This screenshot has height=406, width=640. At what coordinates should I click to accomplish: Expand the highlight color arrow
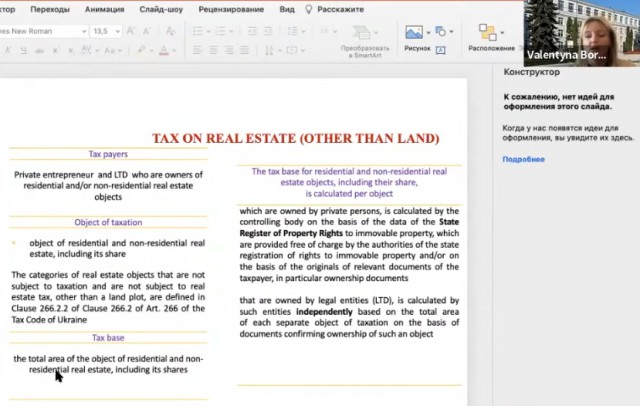coord(151,51)
